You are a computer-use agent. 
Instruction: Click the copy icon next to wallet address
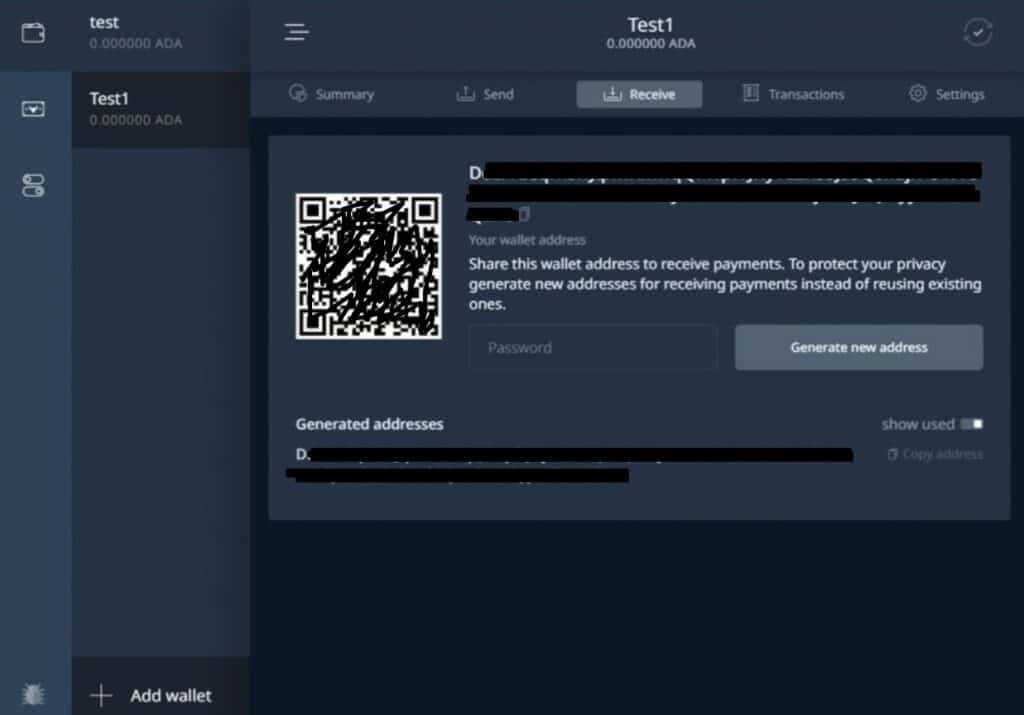point(522,212)
